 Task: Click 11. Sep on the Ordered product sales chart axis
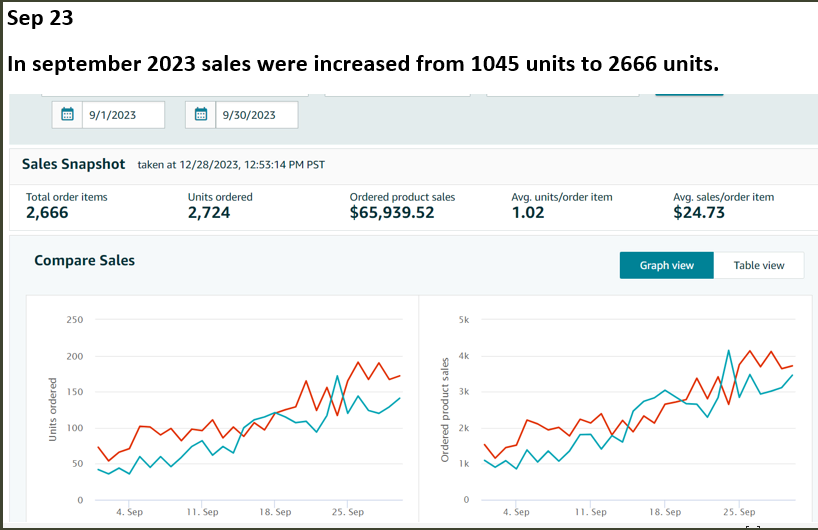click(592, 512)
